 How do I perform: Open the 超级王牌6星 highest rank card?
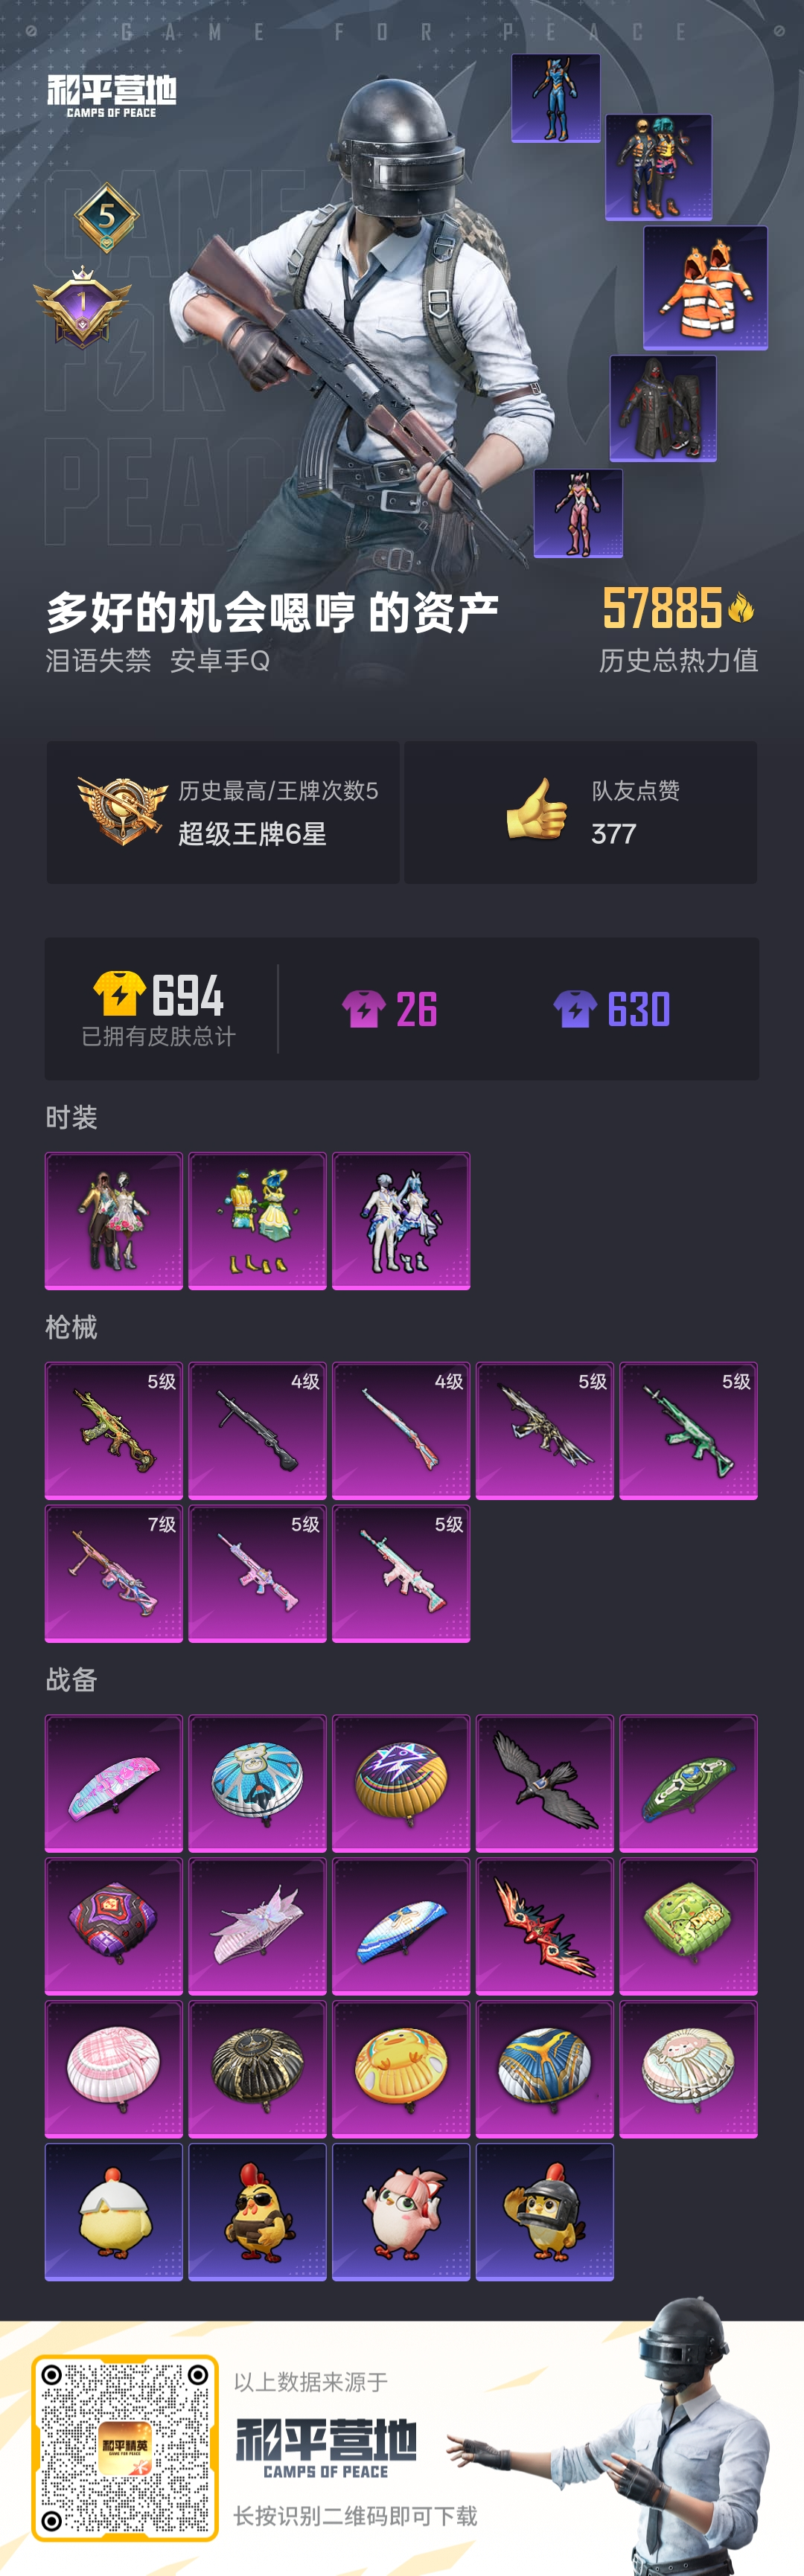(223, 812)
